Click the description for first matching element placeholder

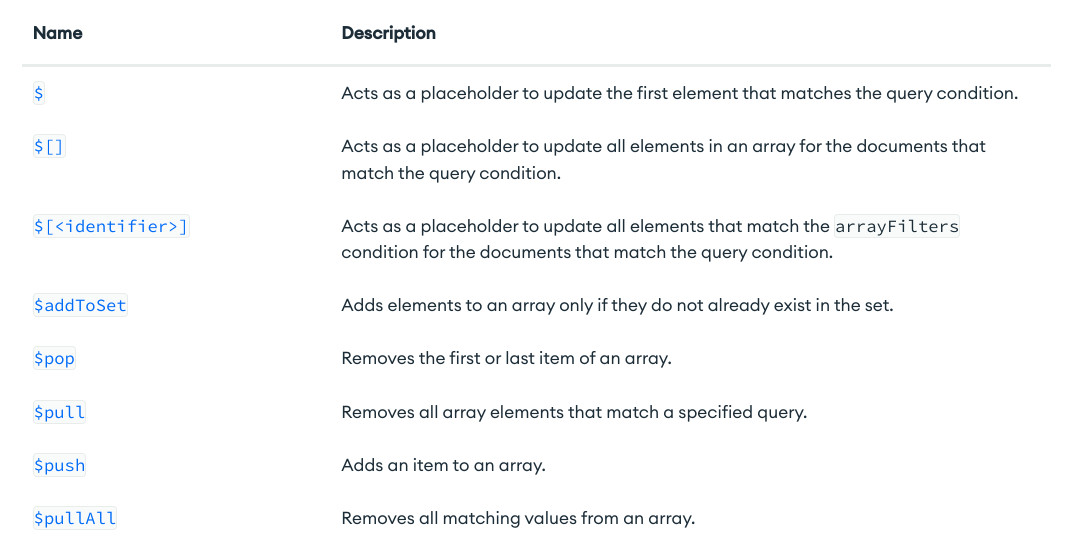(679, 93)
